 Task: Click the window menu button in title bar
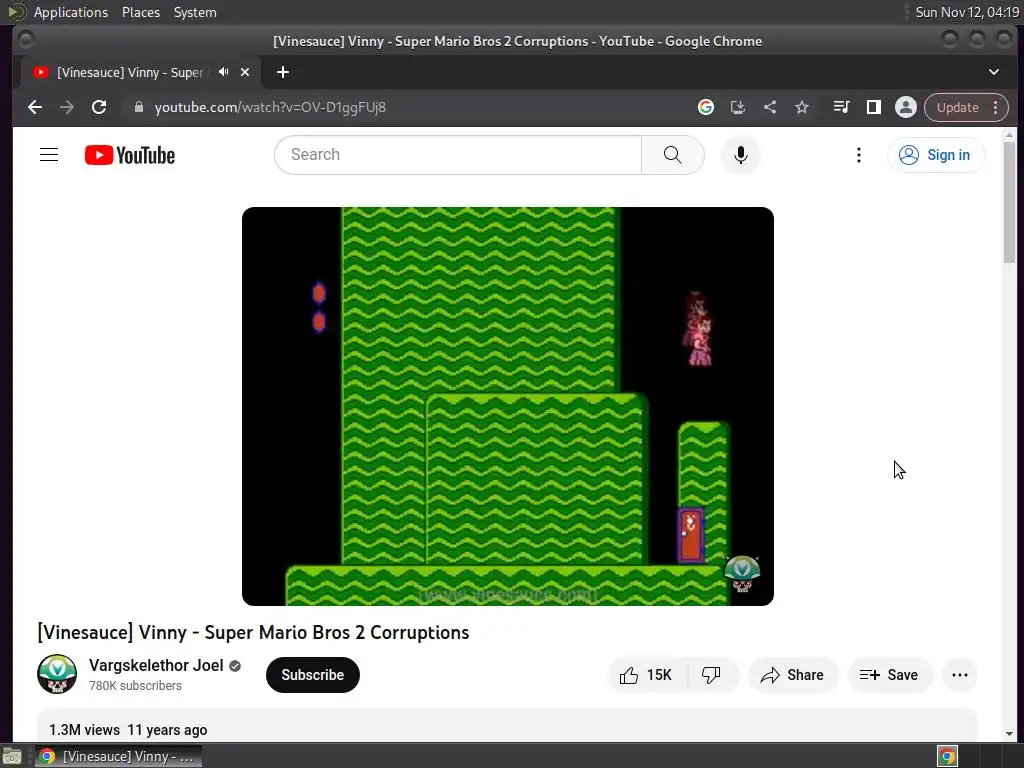coord(25,40)
